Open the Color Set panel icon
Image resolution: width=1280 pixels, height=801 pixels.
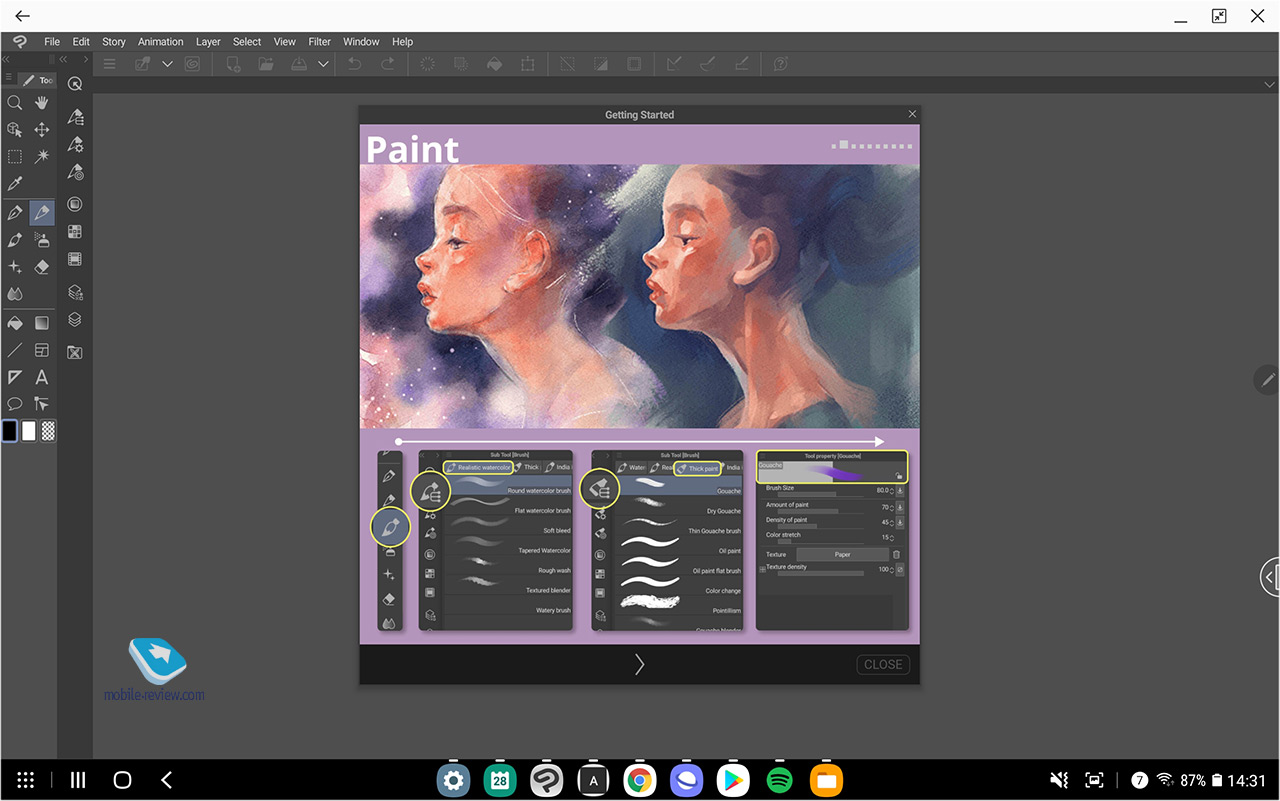tap(75, 231)
